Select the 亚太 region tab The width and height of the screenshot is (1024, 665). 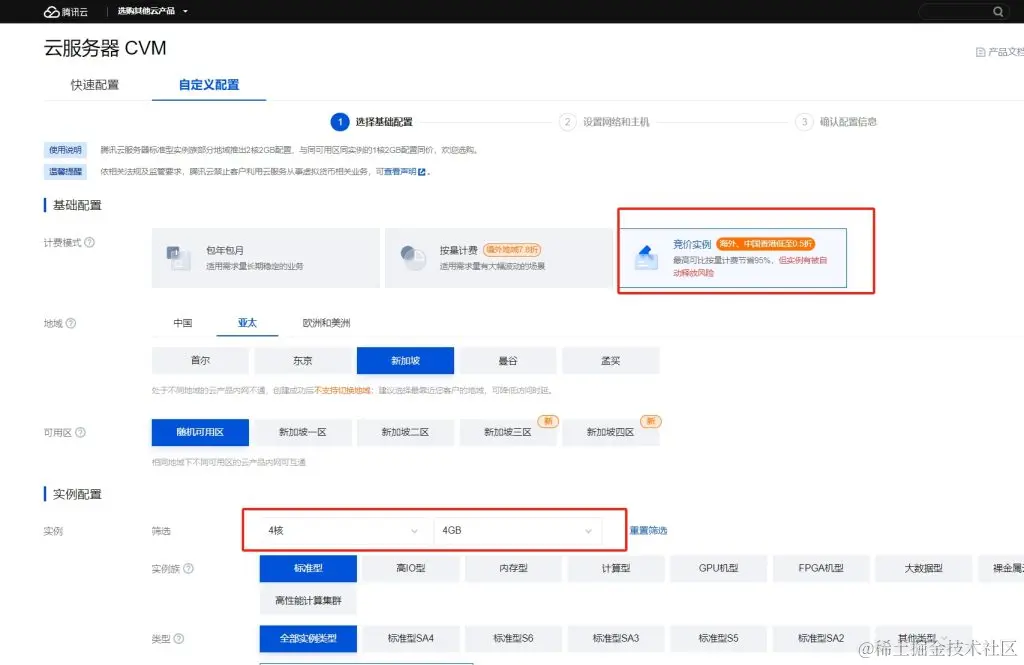click(x=248, y=323)
